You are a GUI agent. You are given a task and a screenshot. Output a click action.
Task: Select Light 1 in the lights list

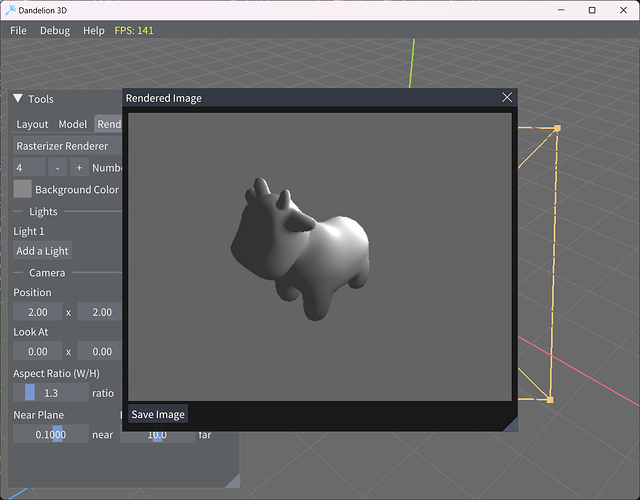[x=29, y=231]
